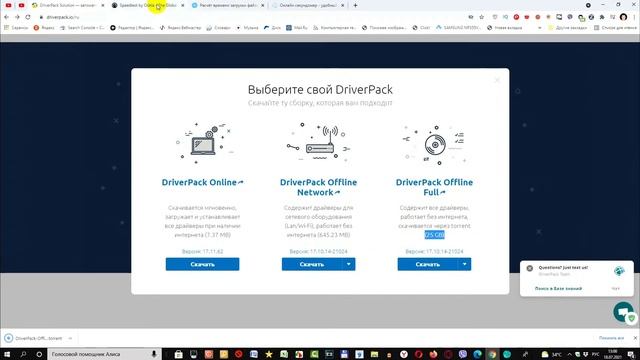Screen dimensions: 640x360
Task: Close the Онлайн секундомер tab
Action: tap(342, 5)
